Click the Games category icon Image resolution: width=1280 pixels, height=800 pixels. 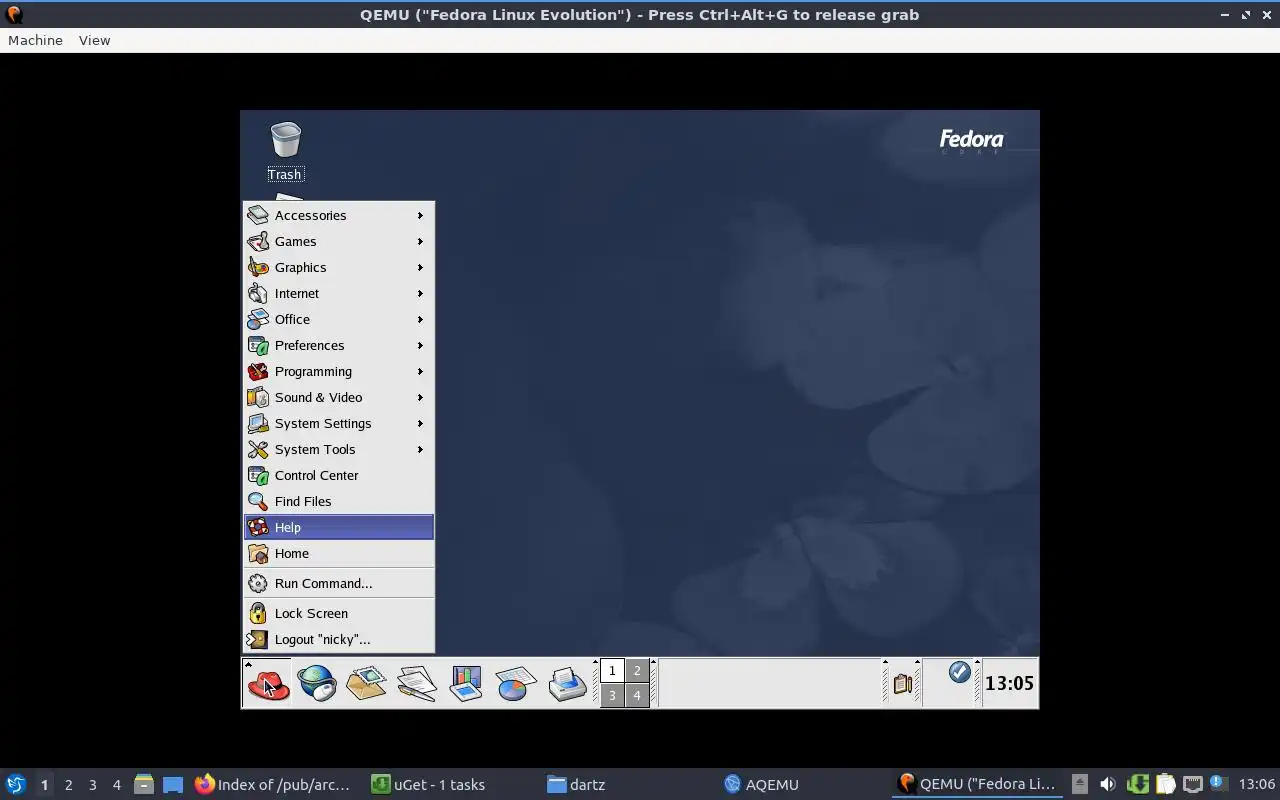(258, 241)
